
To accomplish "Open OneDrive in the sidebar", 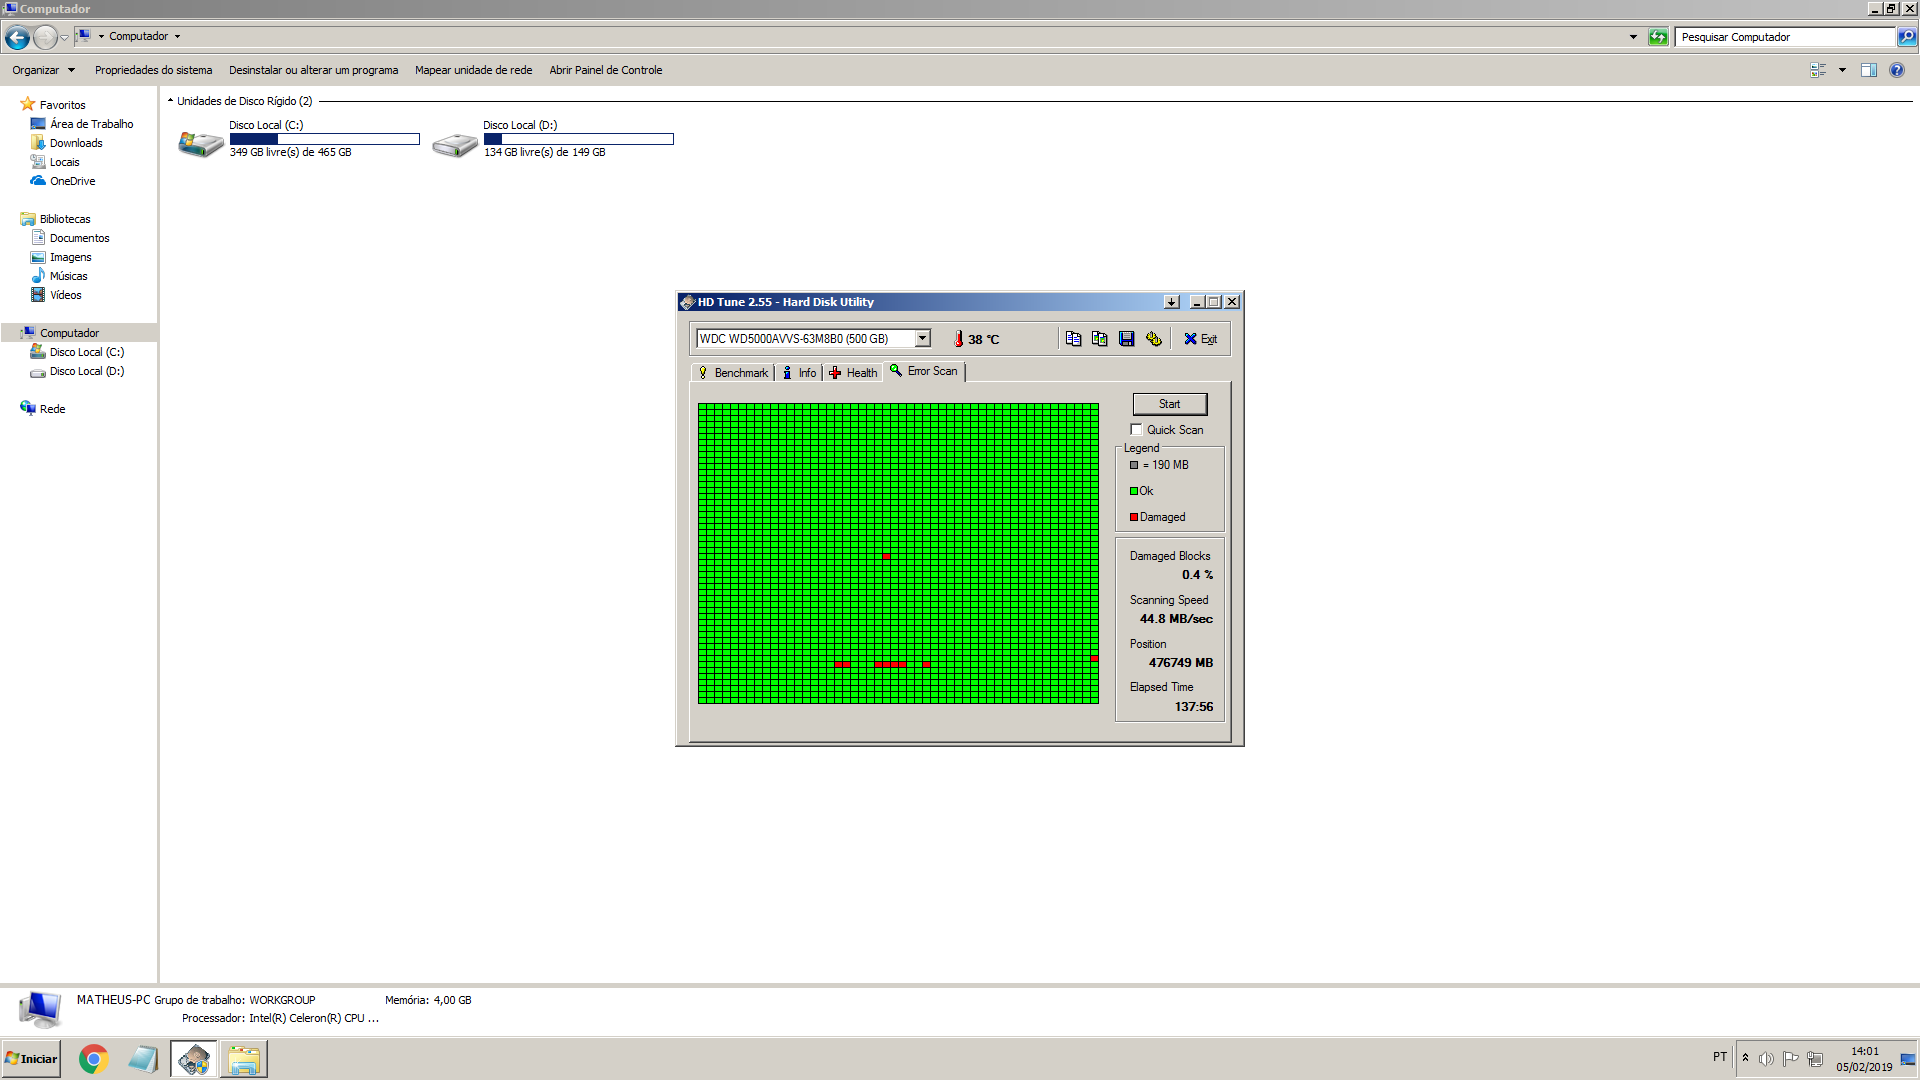I will click(72, 181).
